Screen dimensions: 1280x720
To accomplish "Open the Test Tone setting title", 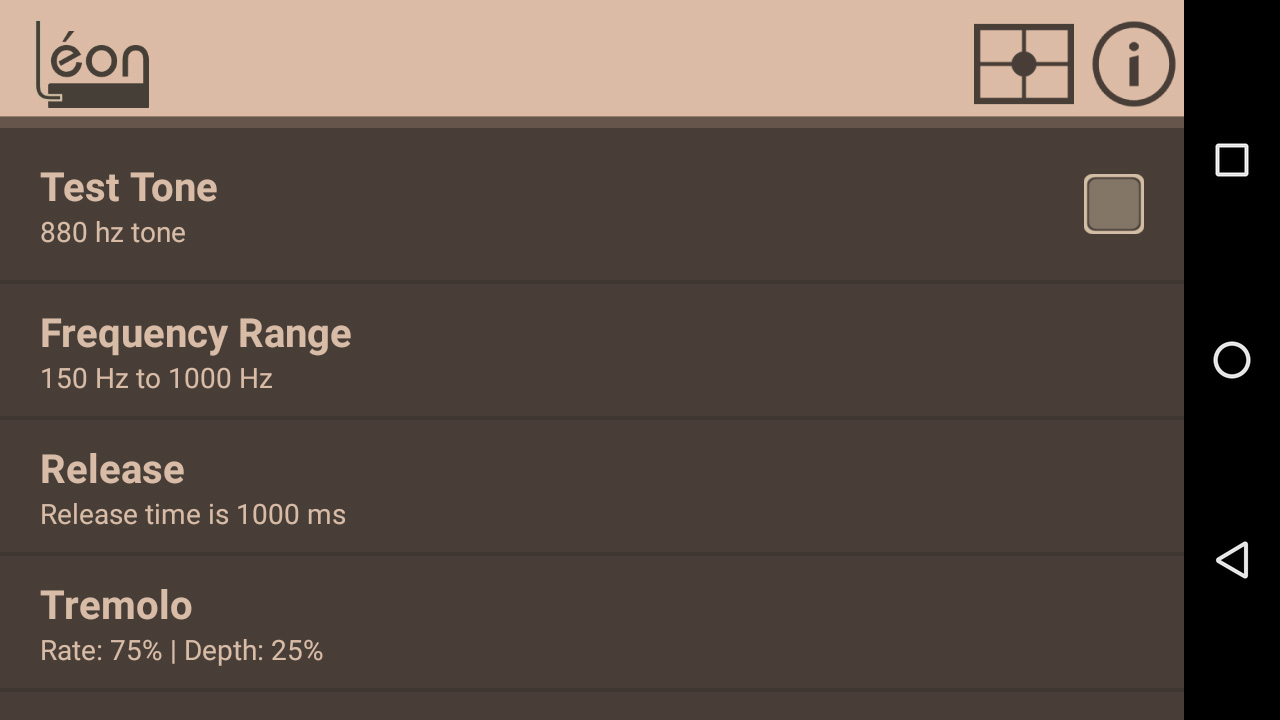I will (129, 188).
